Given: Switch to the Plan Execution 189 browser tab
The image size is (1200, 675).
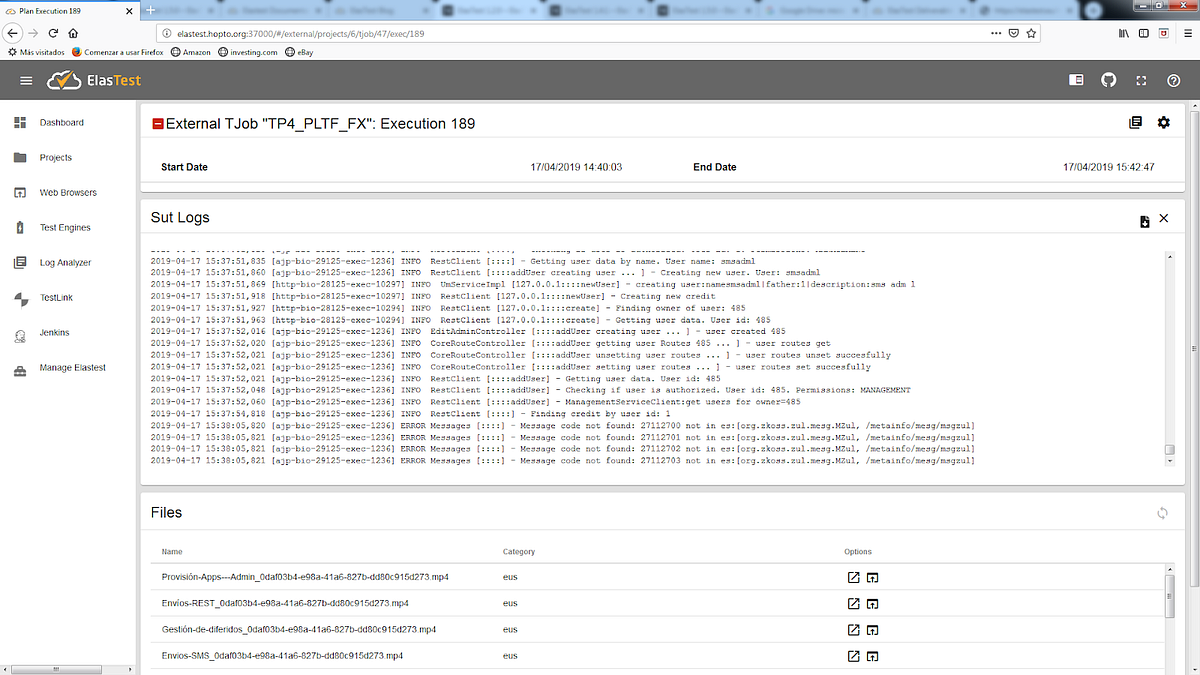Looking at the screenshot, I should tap(60, 11).
